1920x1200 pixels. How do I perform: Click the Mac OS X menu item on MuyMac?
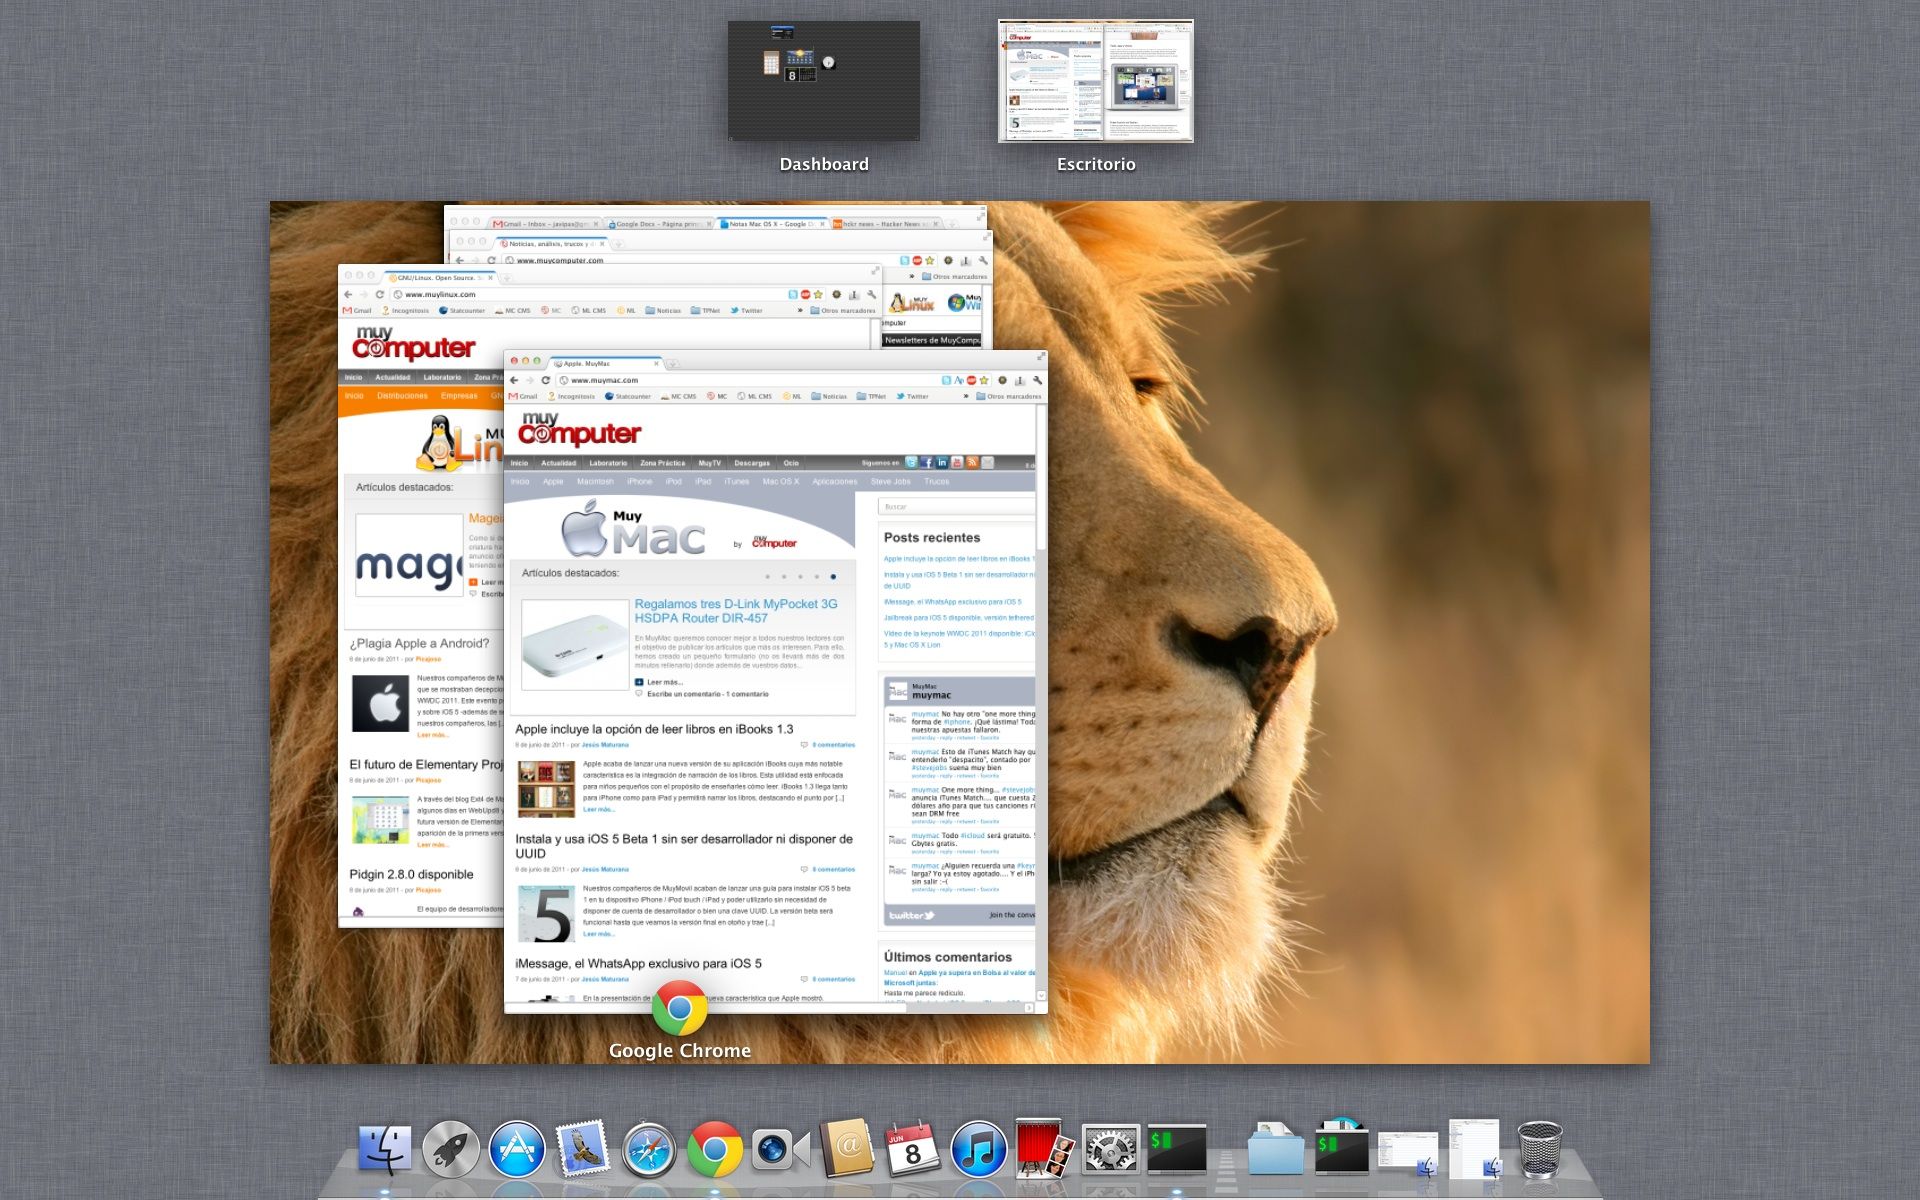(780, 481)
